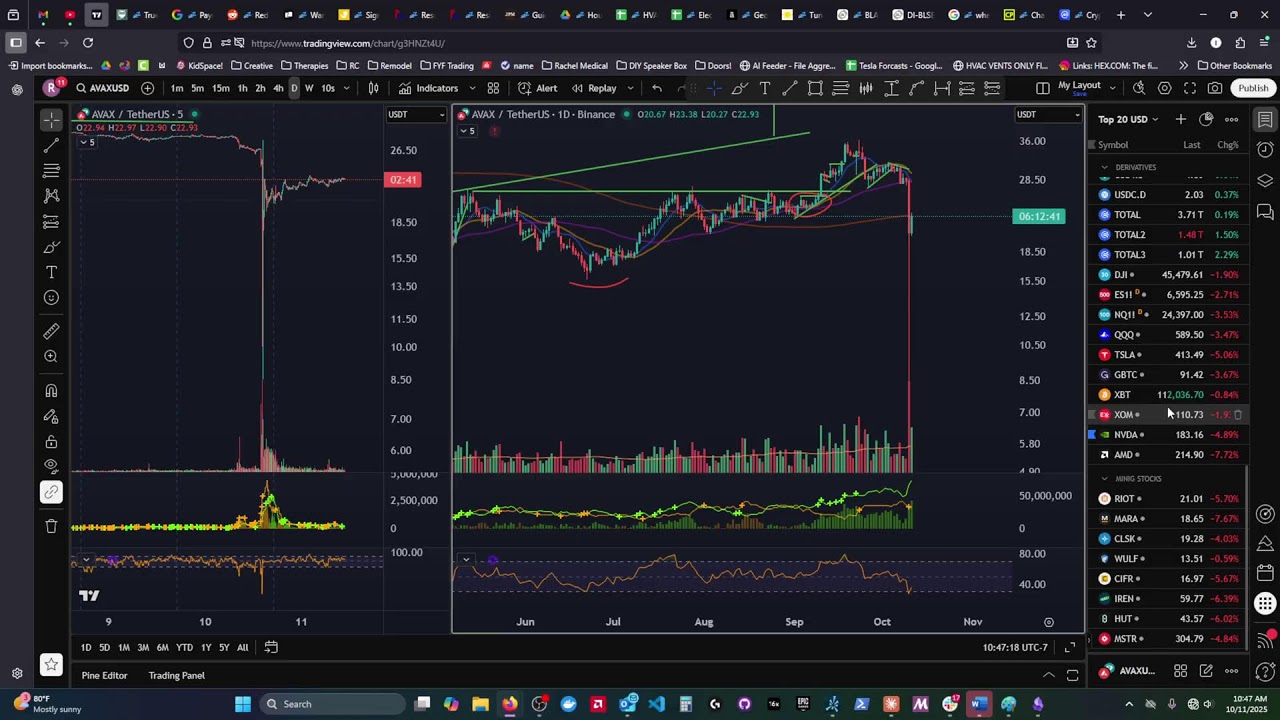Open Windows Start menu

pos(243,704)
